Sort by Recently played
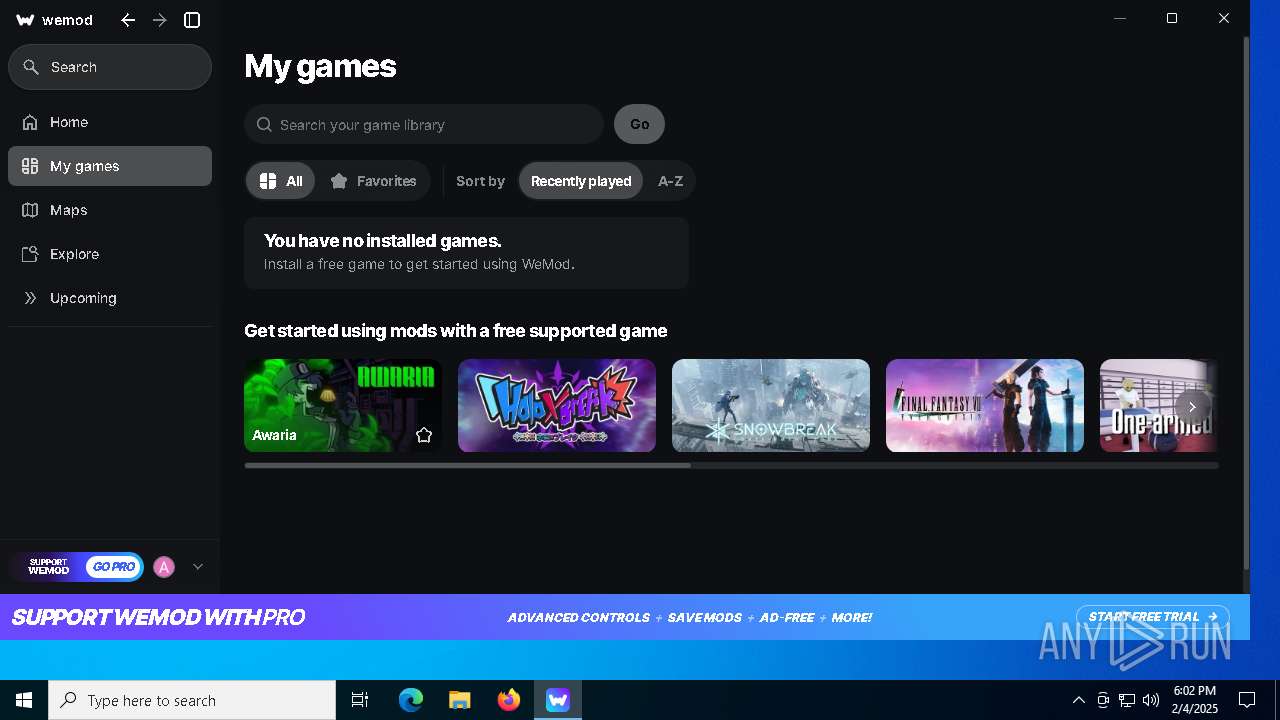The width and height of the screenshot is (1280, 720). coord(581,181)
